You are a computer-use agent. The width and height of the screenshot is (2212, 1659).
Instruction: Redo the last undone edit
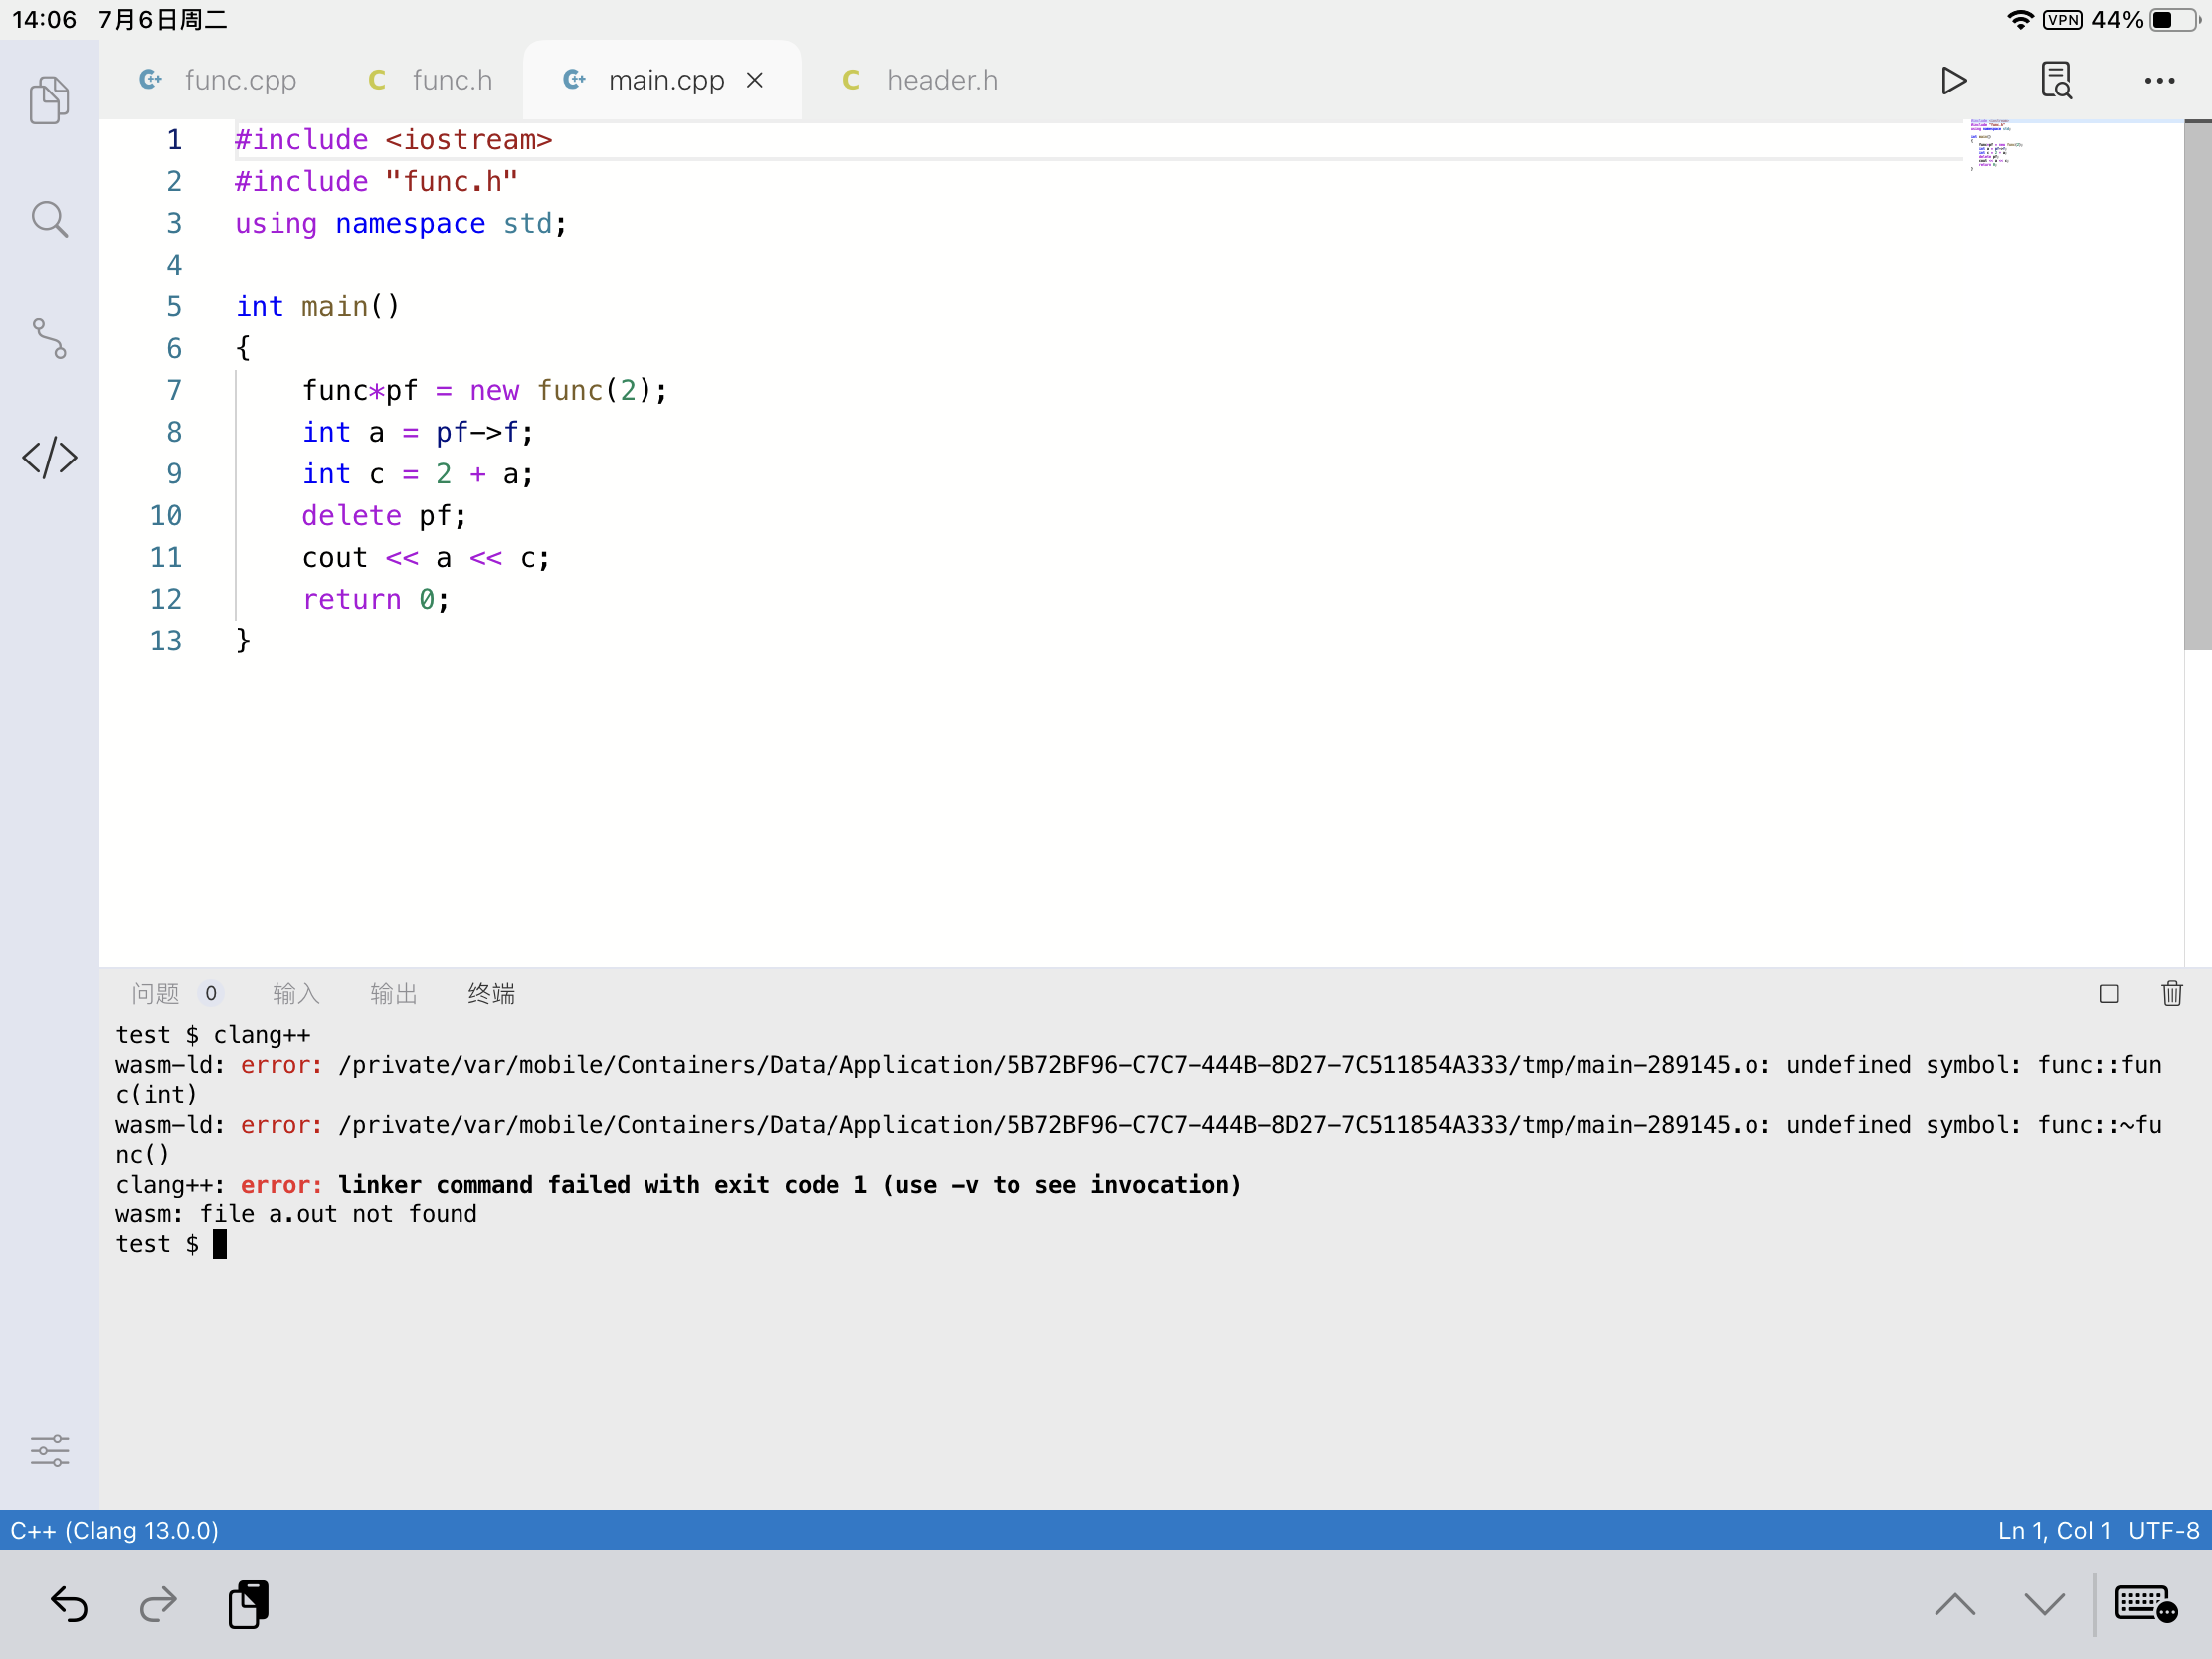[158, 1604]
